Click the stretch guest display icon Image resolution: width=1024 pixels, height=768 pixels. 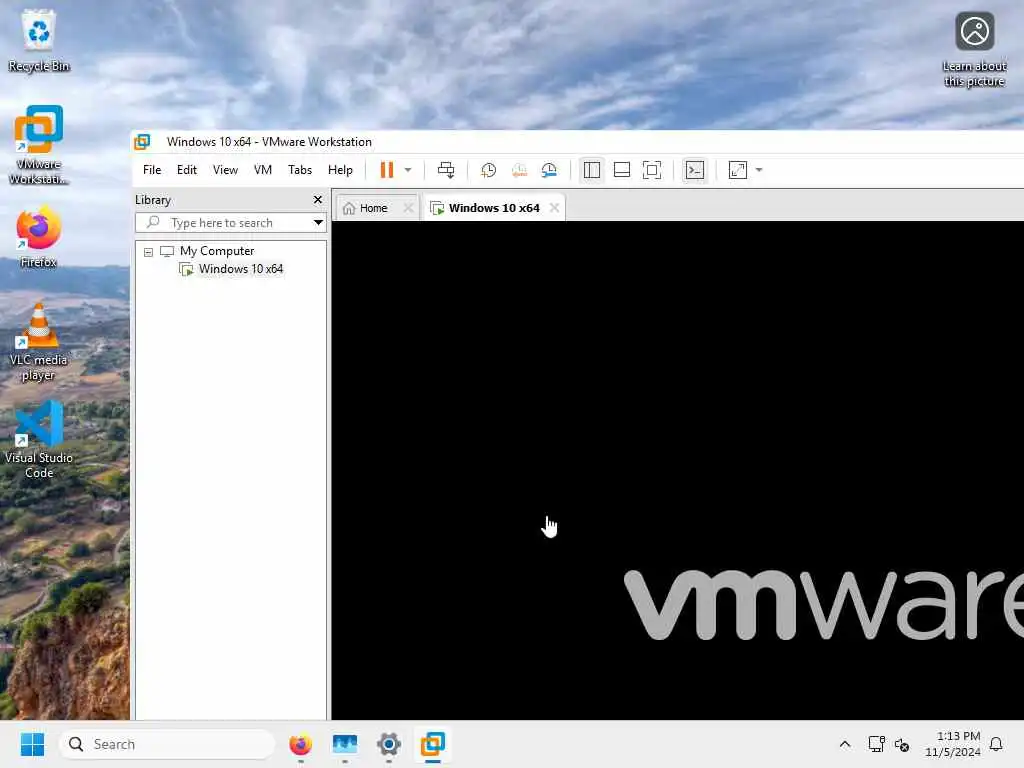coord(737,170)
